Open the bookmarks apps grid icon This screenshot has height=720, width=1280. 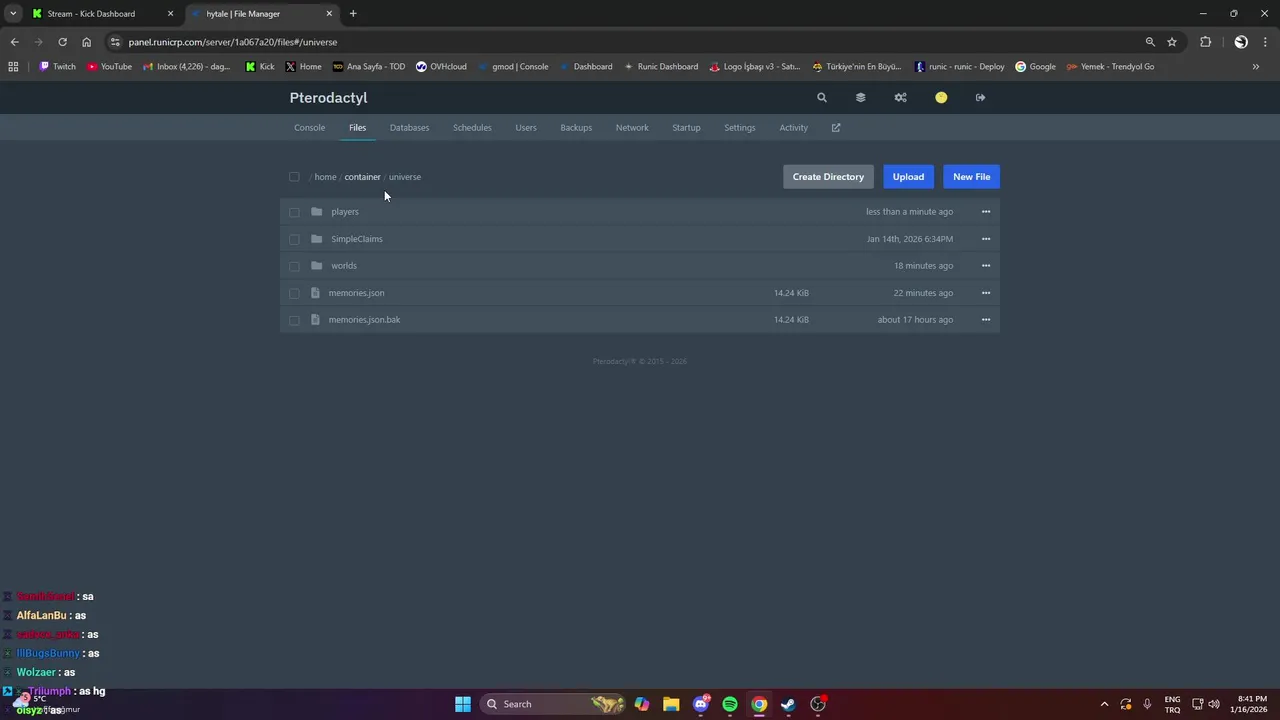[13, 67]
